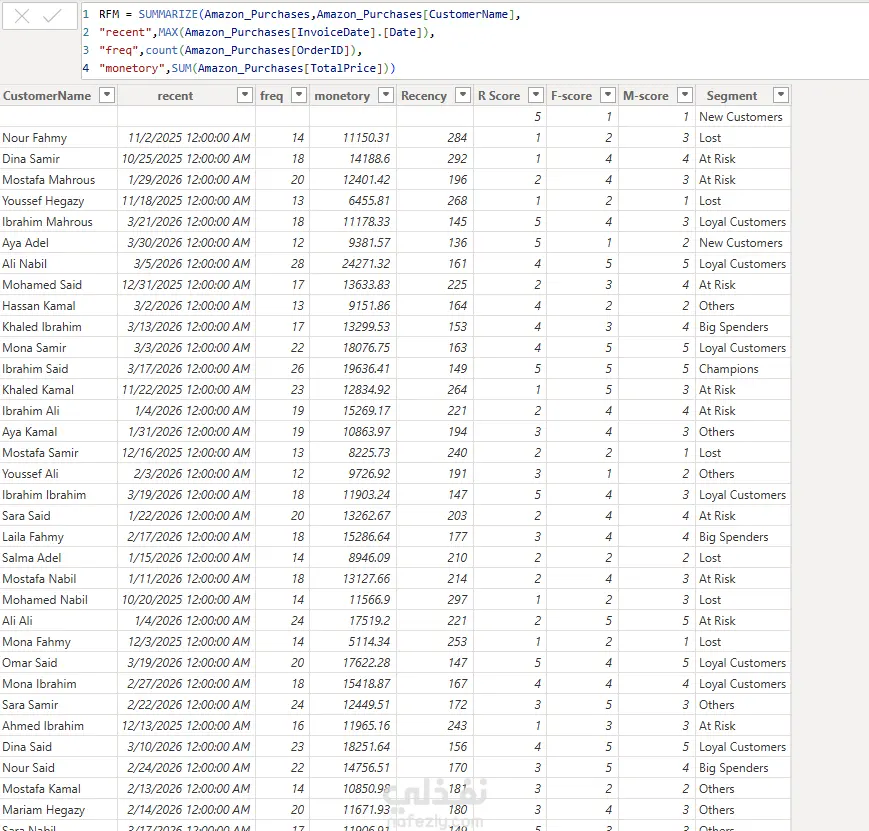Image resolution: width=869 pixels, height=831 pixels.
Task: Select the Salma Adel name cell
Action: click(x=59, y=558)
